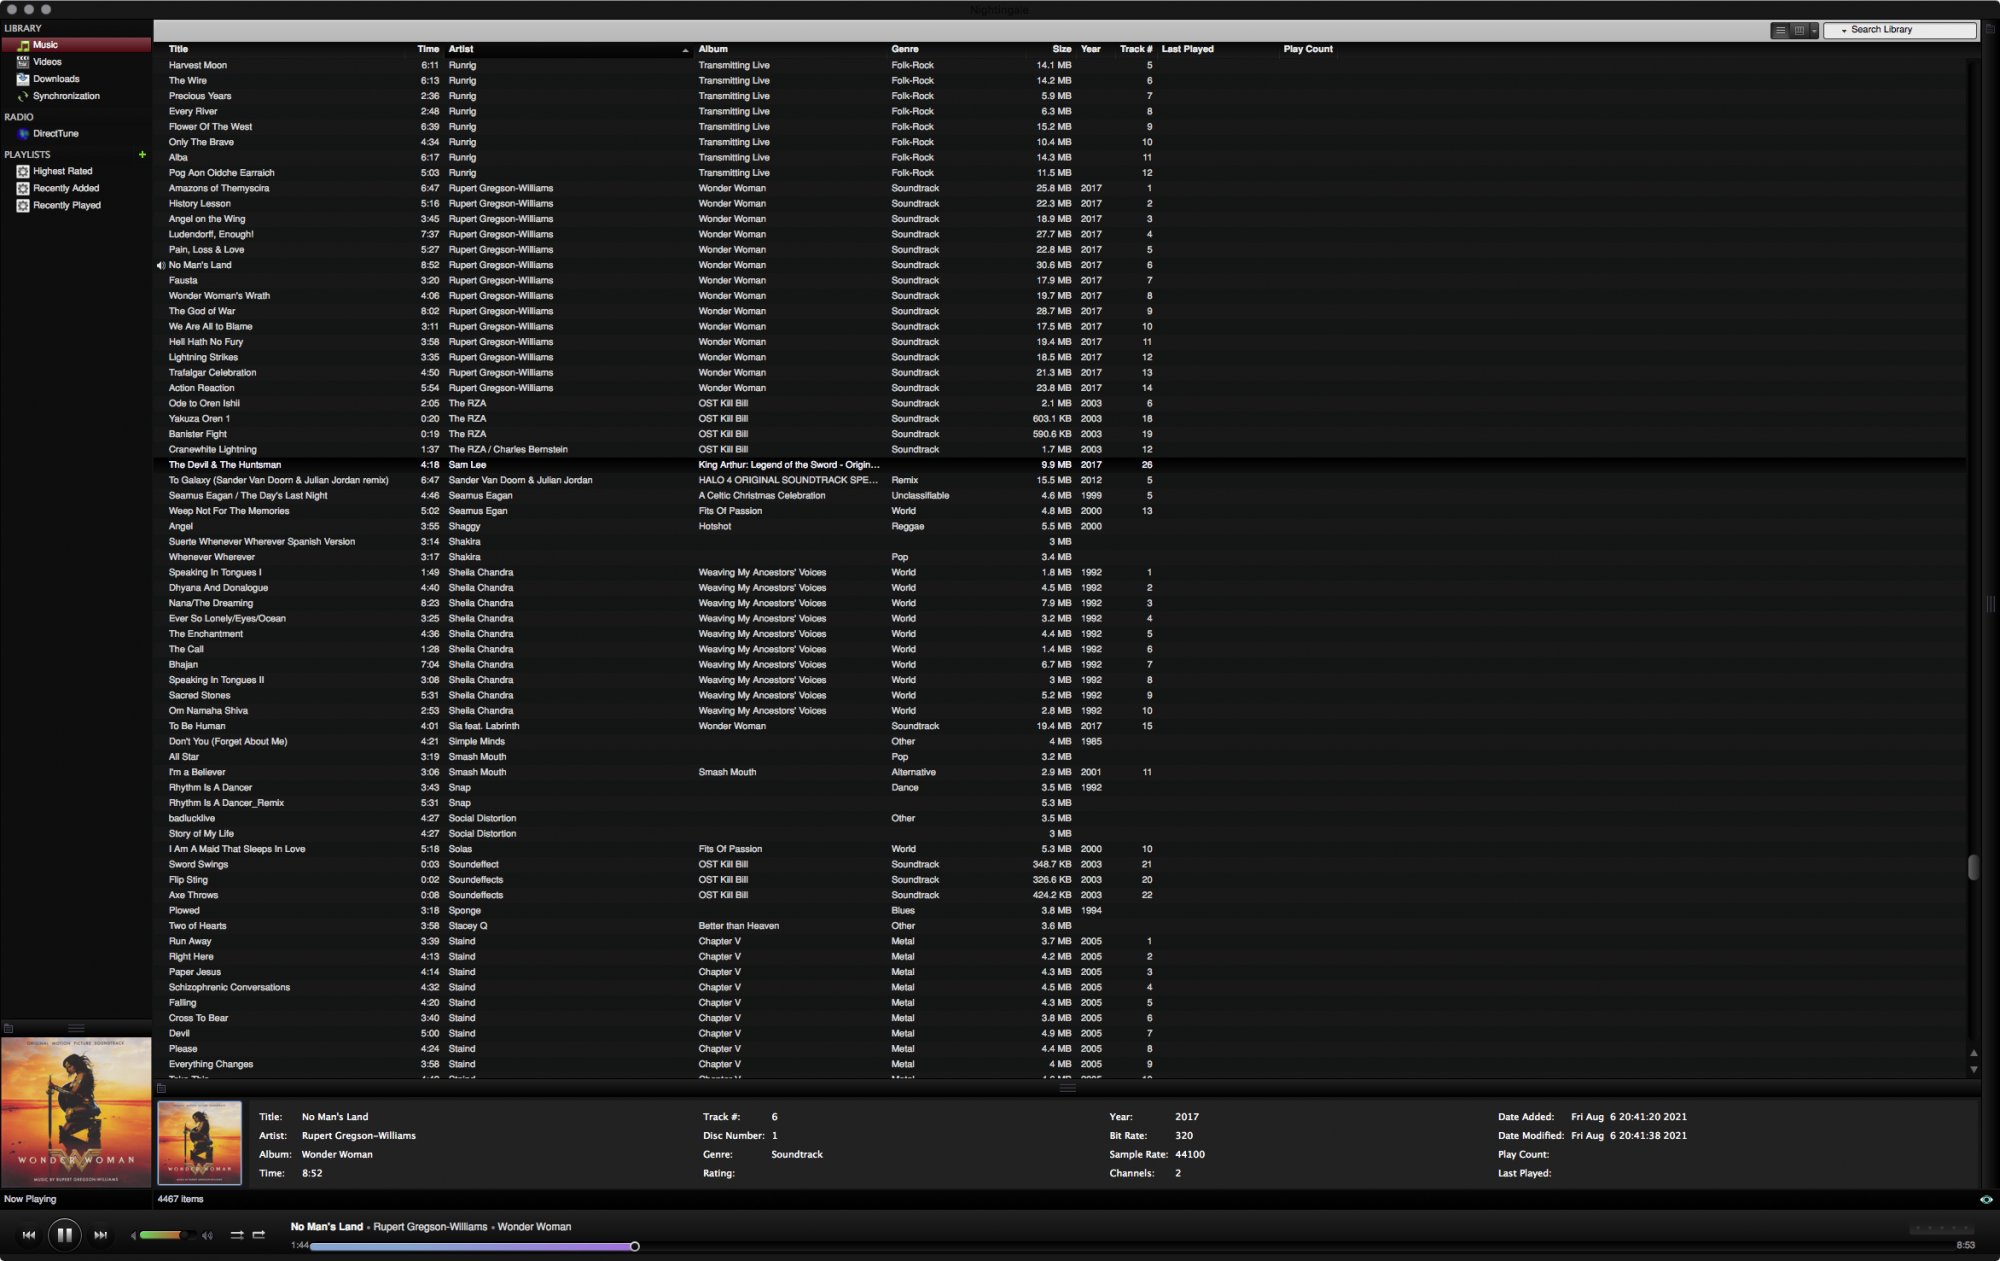Select DirectTune radio in the sidebar

(55, 133)
